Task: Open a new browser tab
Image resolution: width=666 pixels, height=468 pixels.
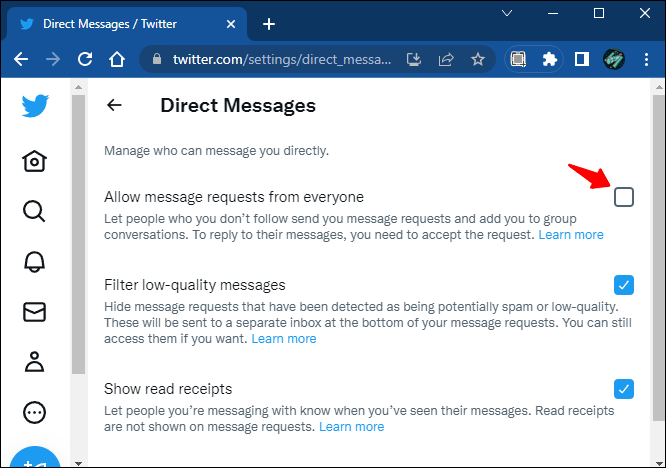Action: [x=269, y=24]
